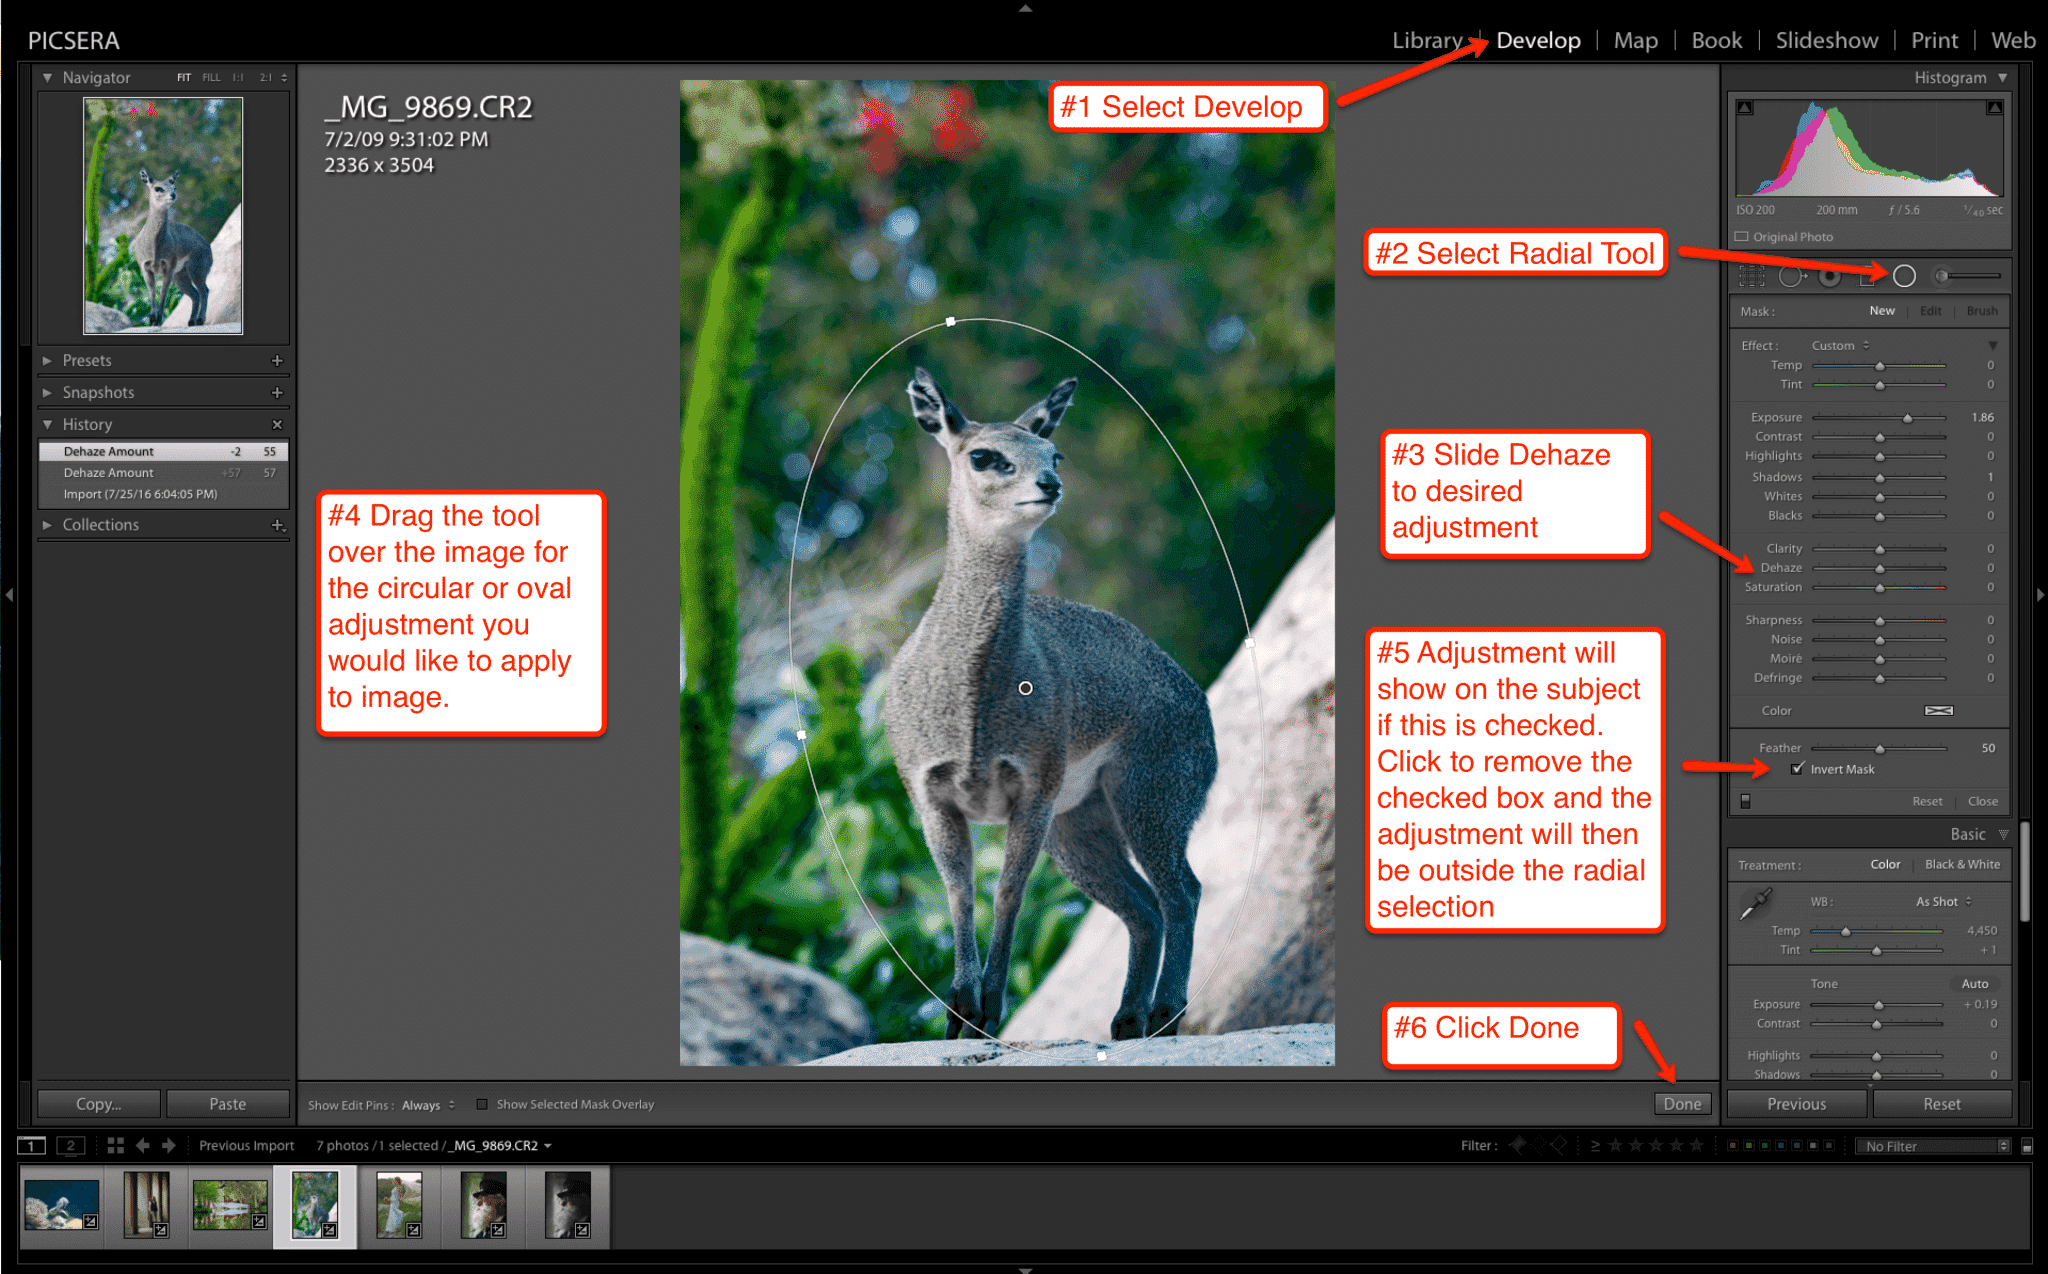
Task: Uncheck the Invert Mask checkbox
Action: tap(1798, 769)
